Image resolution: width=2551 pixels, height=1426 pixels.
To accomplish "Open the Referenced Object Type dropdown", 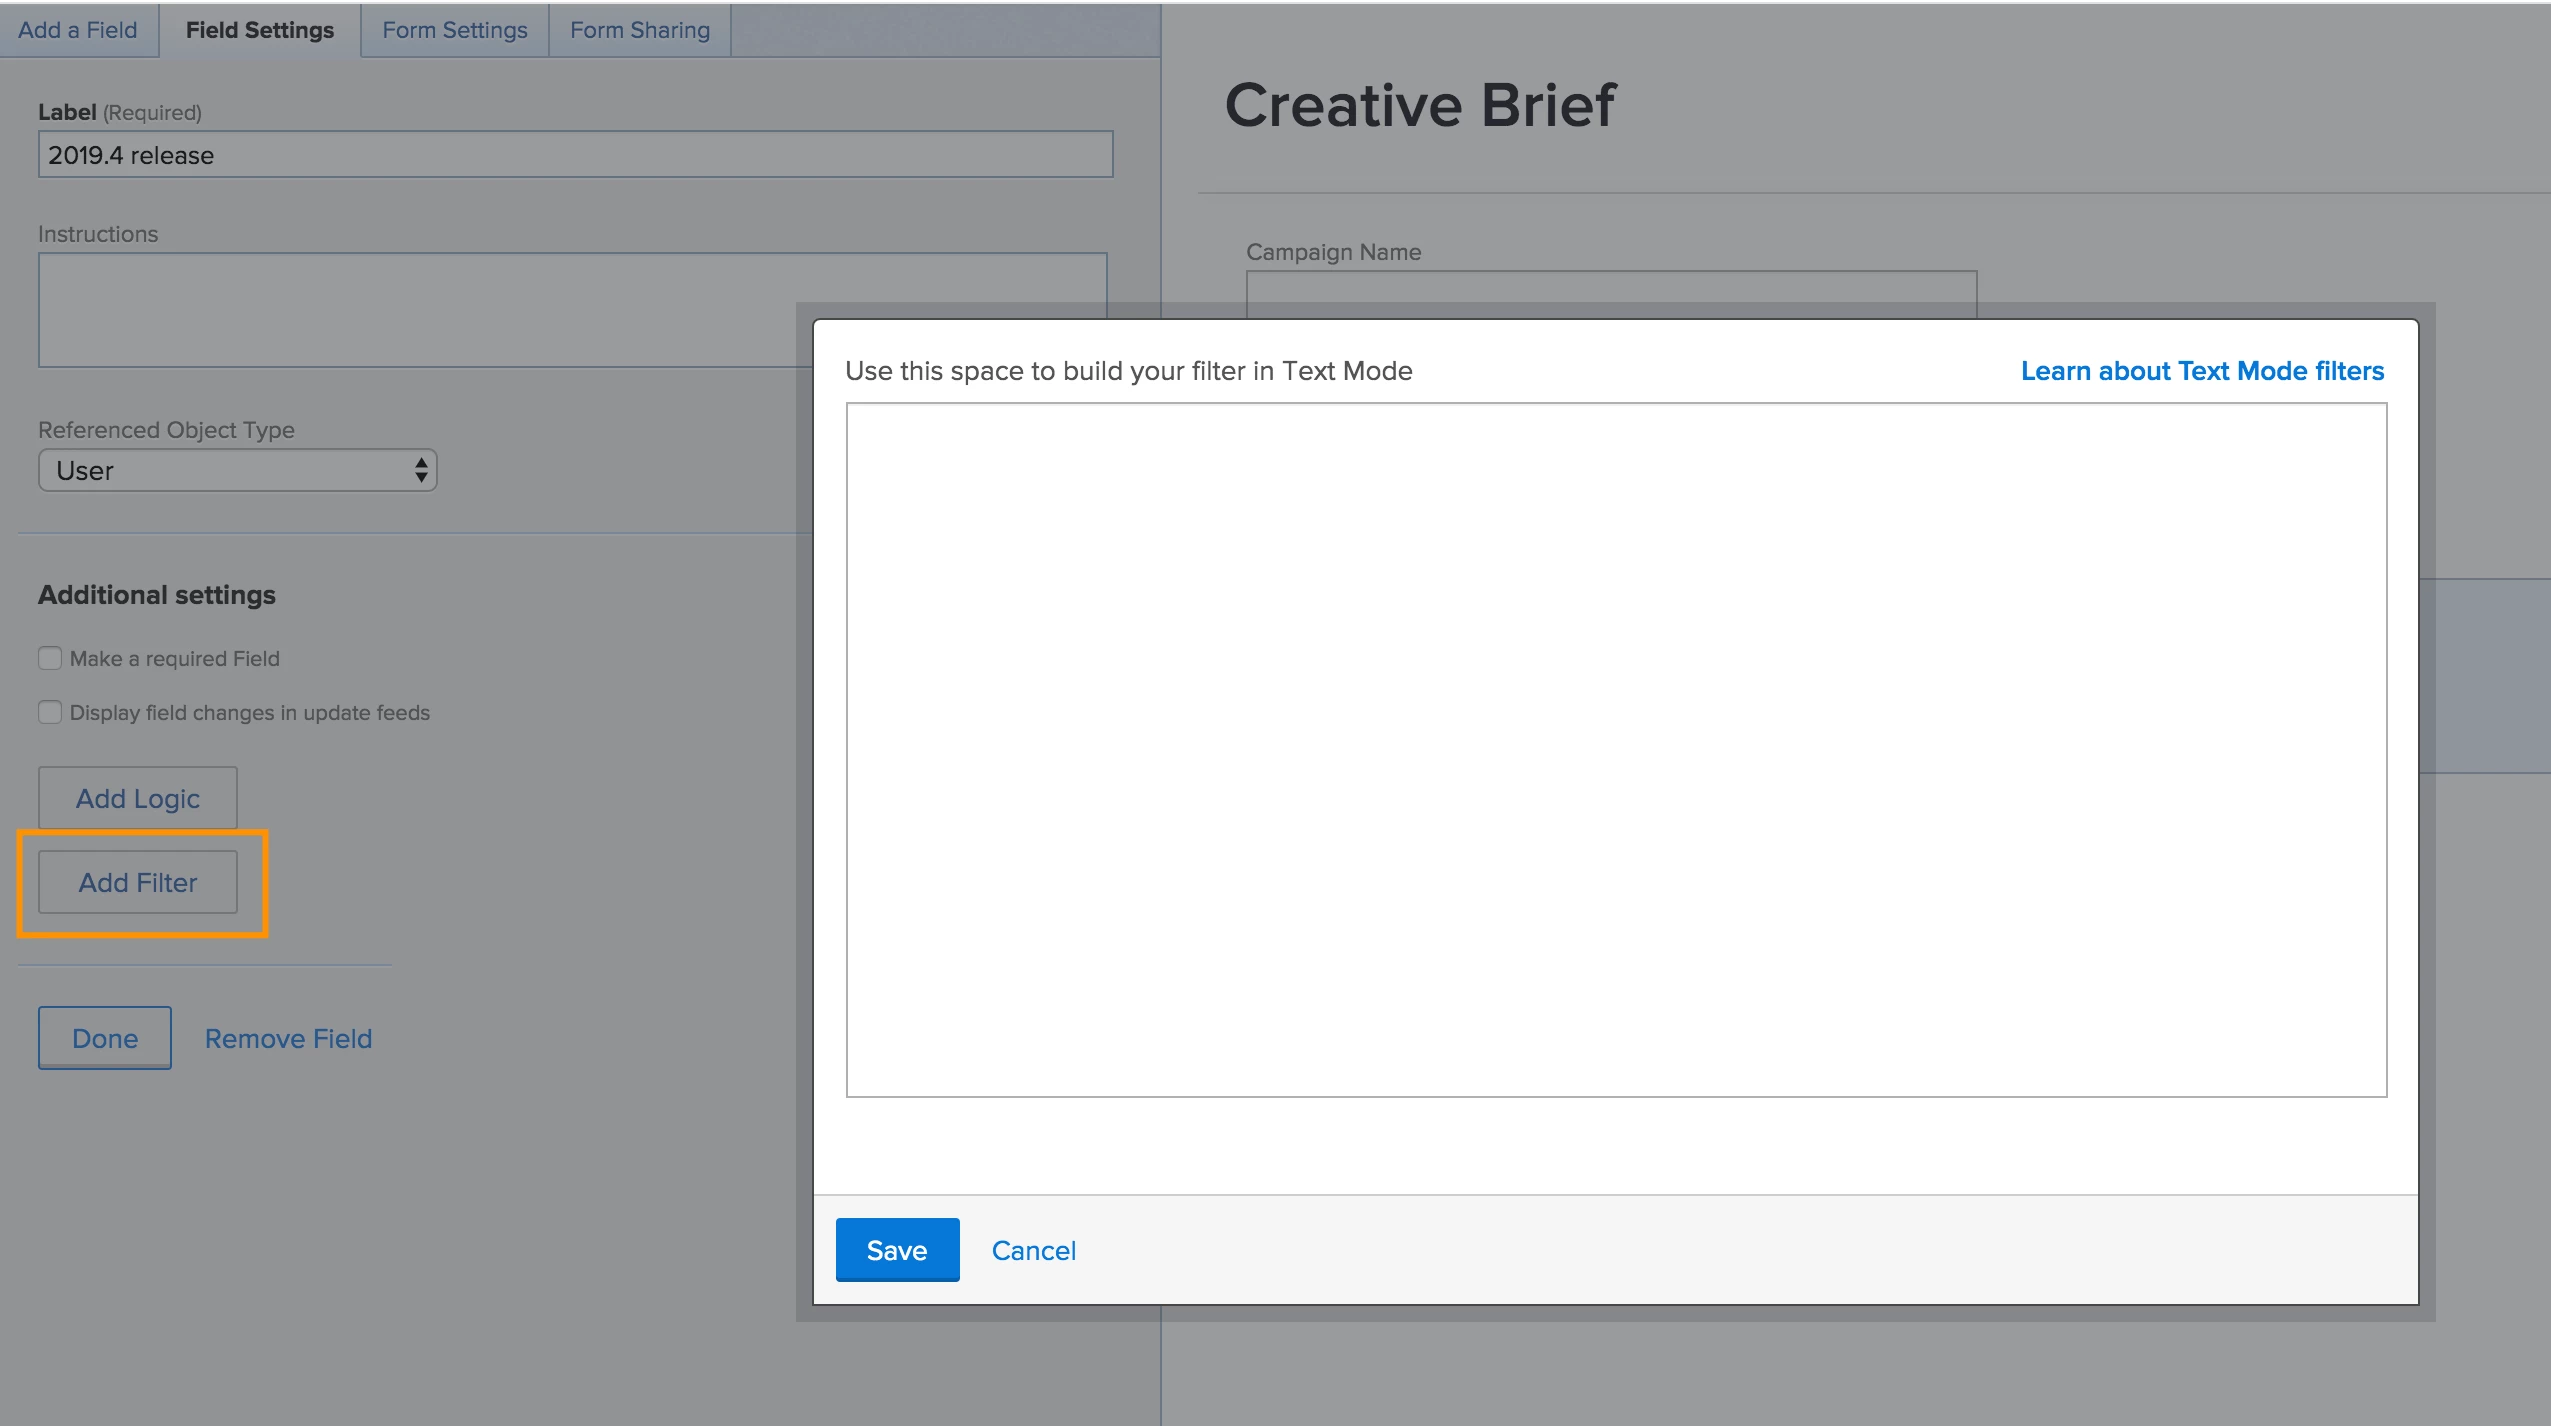I will coord(237,470).
